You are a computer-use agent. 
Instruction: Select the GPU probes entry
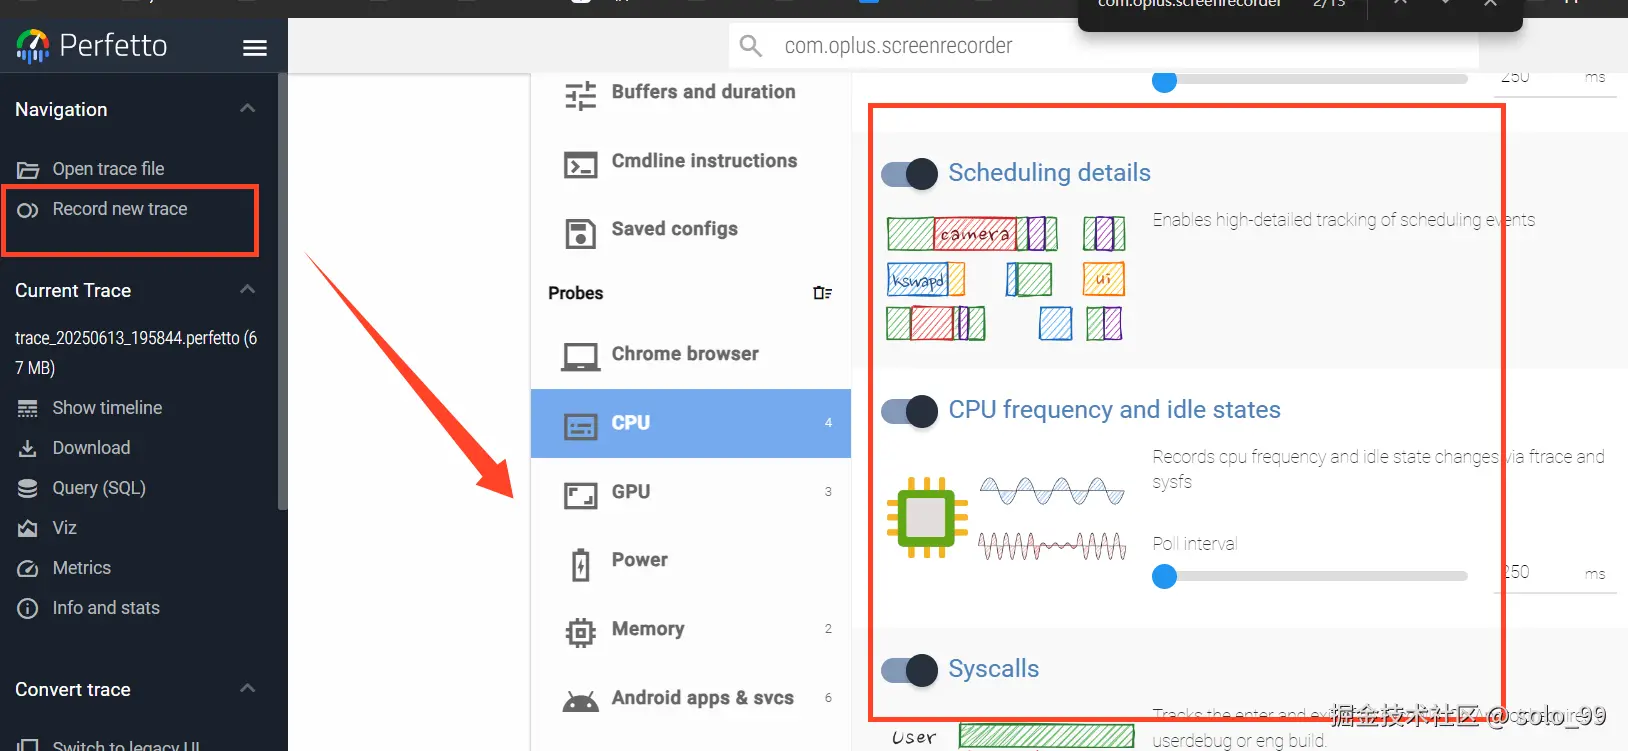click(691, 492)
